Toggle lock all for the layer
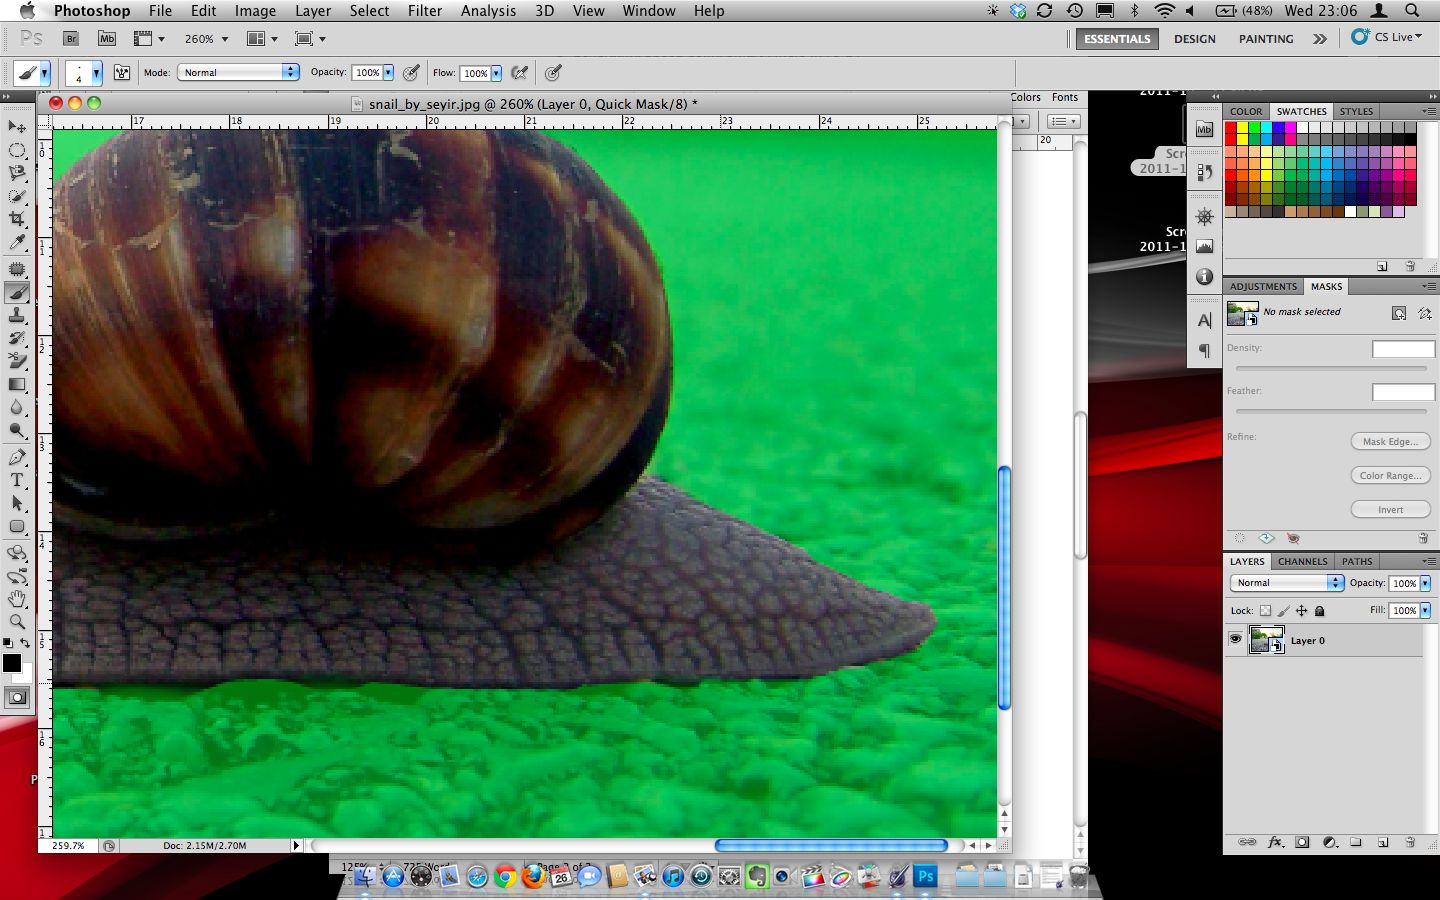Viewport: 1440px width, 900px height. tap(1319, 610)
